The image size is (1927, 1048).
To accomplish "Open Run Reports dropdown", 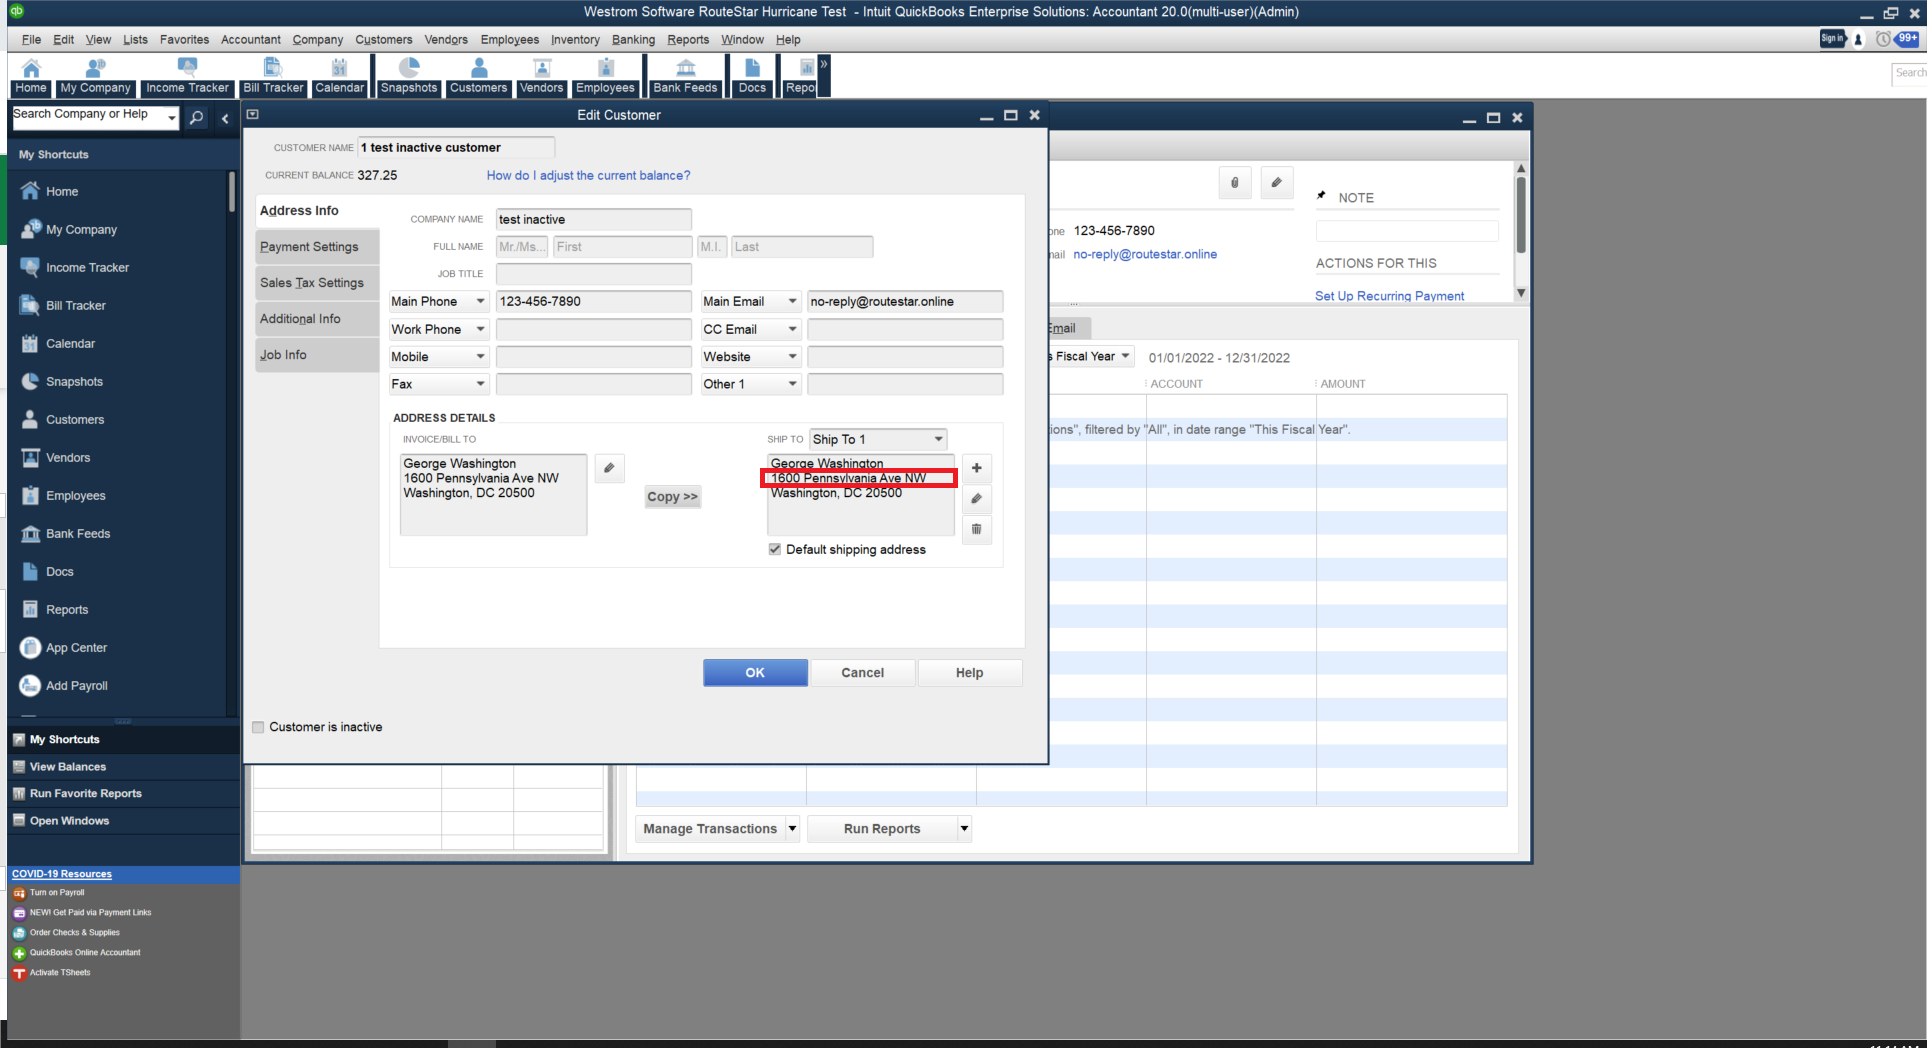I will [x=964, y=829].
